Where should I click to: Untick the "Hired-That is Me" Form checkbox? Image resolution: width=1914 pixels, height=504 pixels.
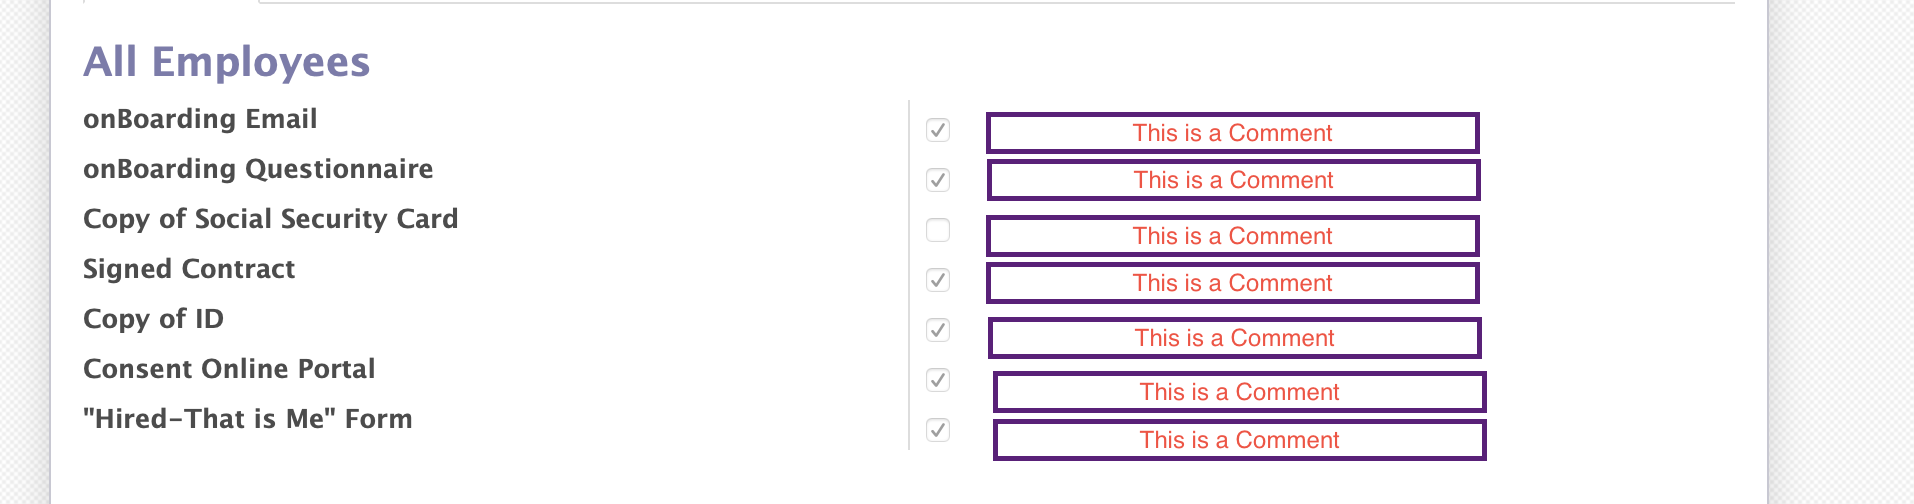pos(937,430)
